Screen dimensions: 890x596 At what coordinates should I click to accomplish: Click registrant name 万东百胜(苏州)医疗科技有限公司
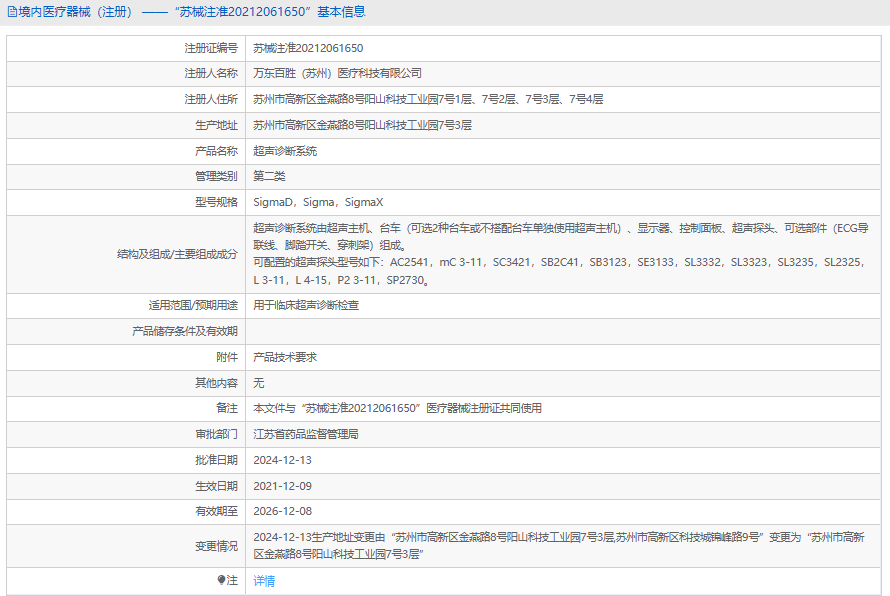coord(337,73)
